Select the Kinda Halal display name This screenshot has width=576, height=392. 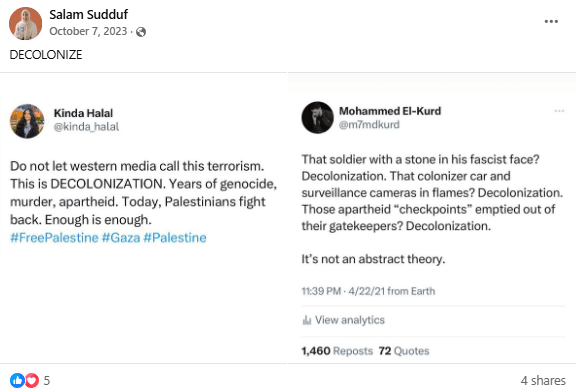[x=83, y=113]
